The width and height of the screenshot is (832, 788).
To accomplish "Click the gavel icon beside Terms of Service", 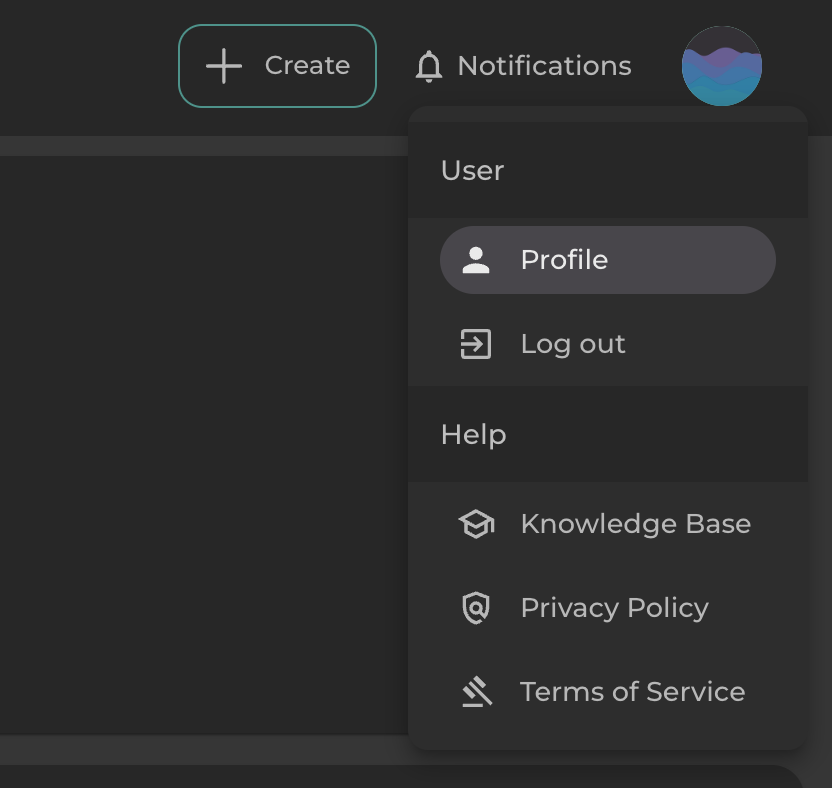I will click(476, 692).
